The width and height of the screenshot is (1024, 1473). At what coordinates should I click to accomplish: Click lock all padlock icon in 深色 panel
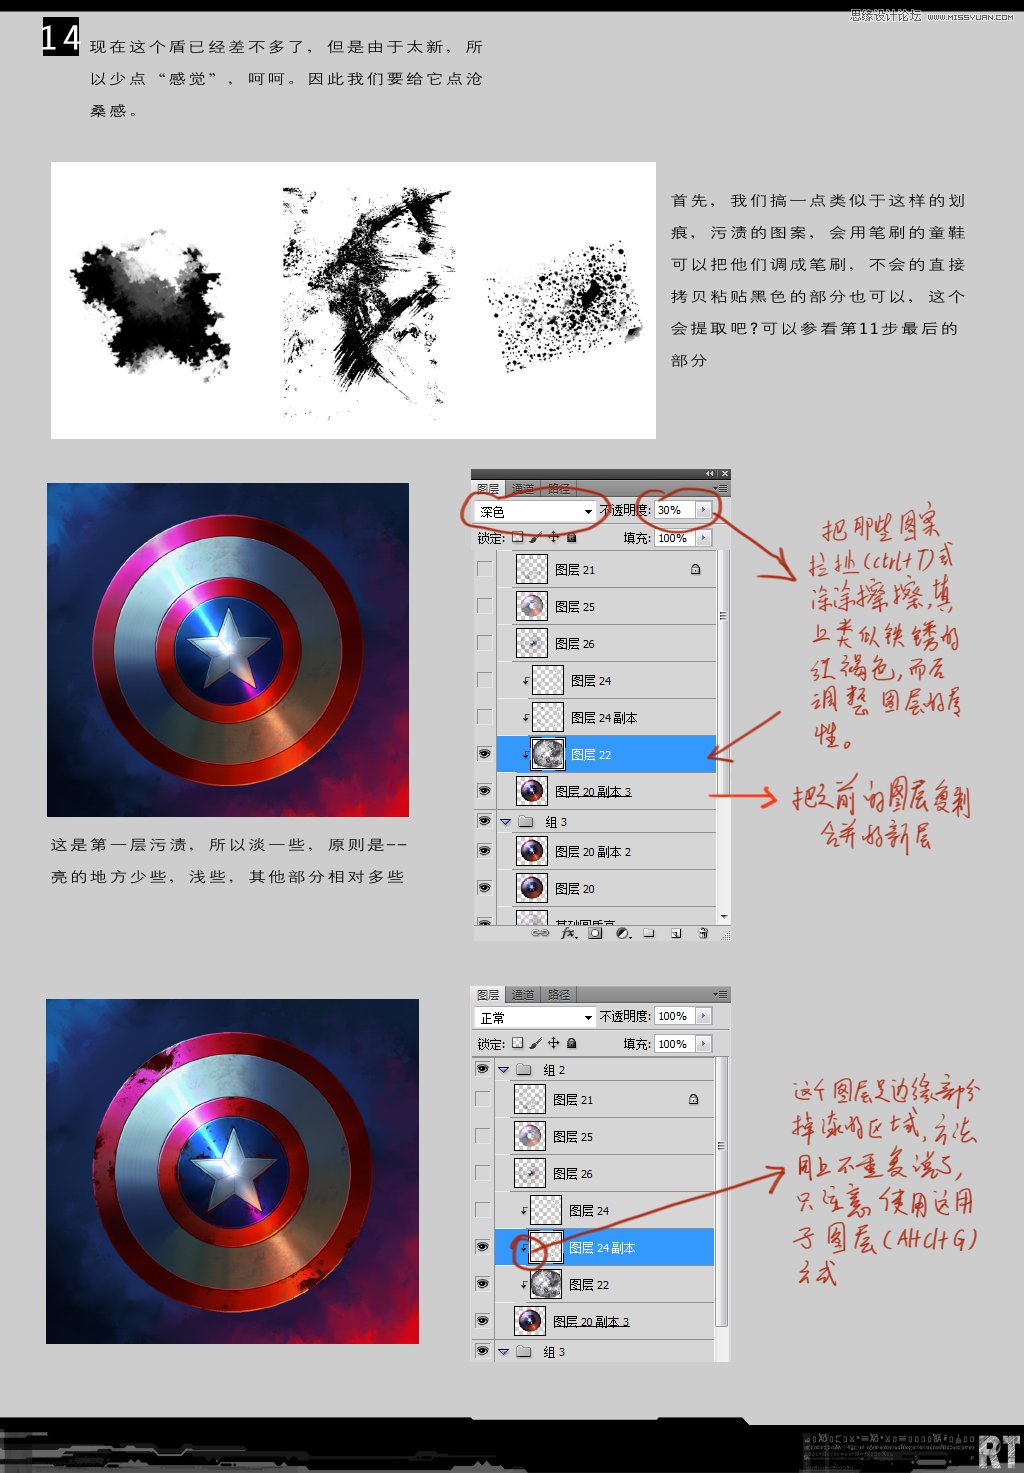571,537
